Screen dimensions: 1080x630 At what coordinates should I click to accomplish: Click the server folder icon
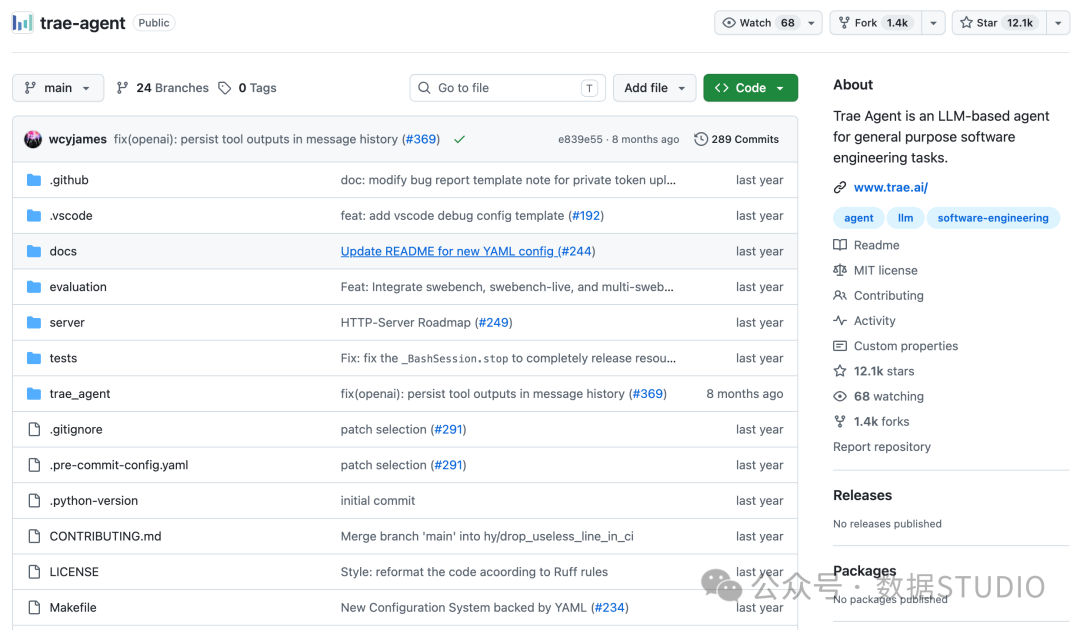(x=34, y=322)
